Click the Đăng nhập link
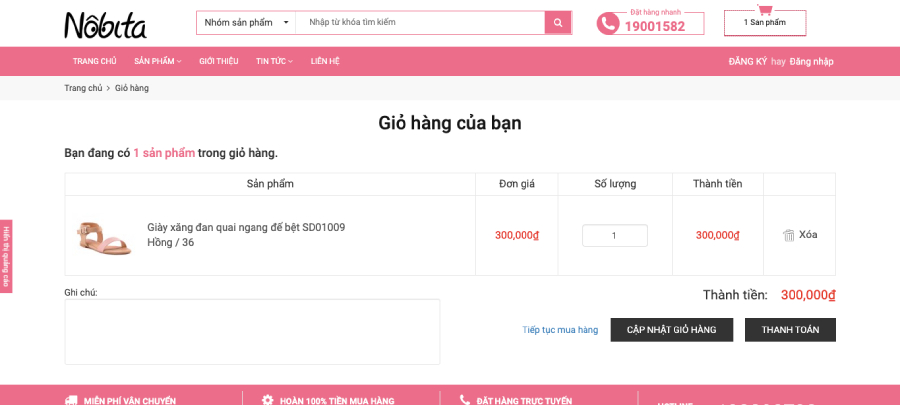 [812, 61]
